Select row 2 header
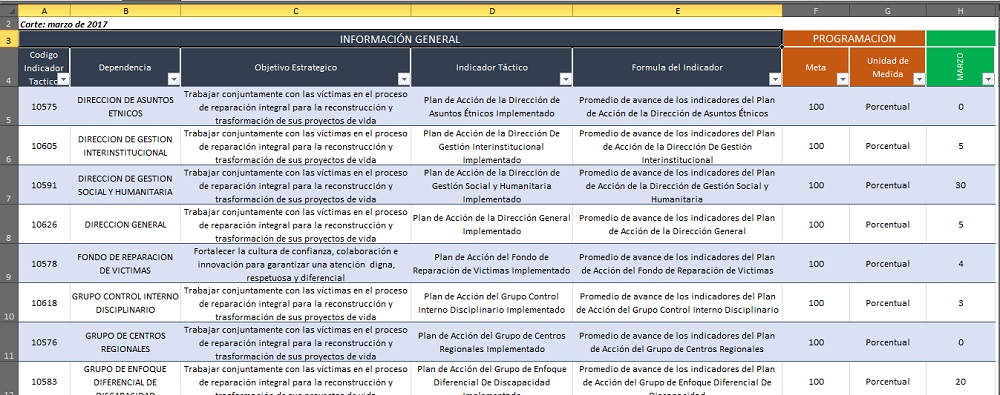1000x395 pixels. (x=9, y=24)
